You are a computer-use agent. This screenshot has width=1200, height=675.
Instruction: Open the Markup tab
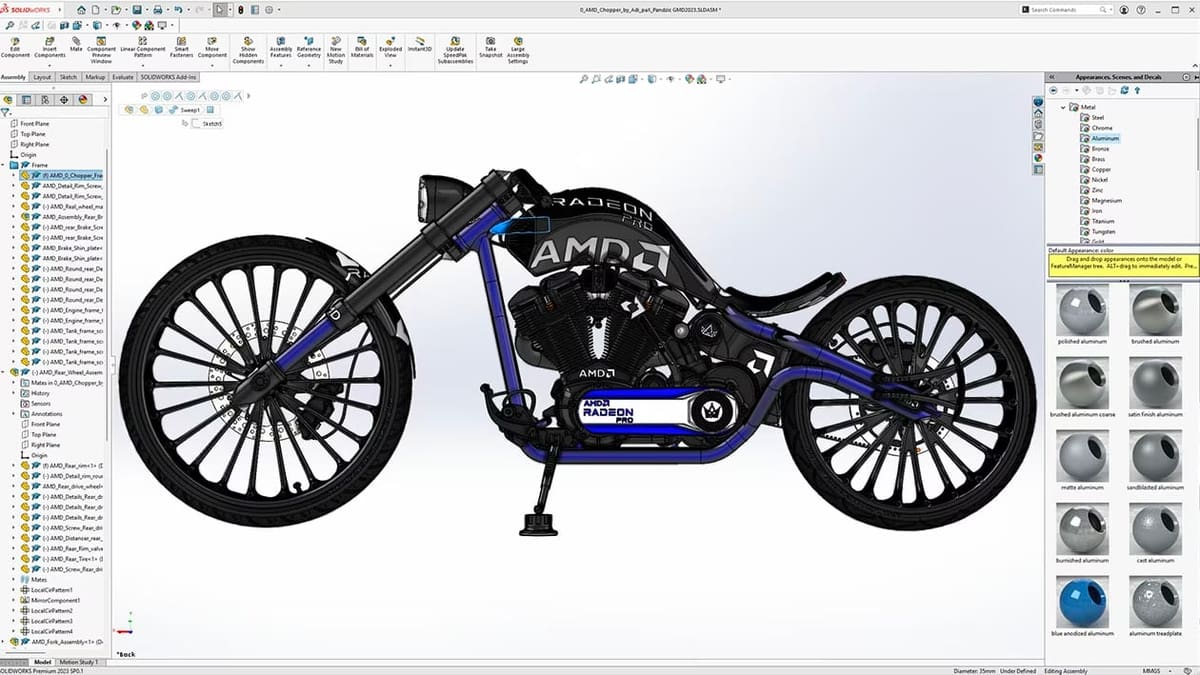[x=96, y=76]
